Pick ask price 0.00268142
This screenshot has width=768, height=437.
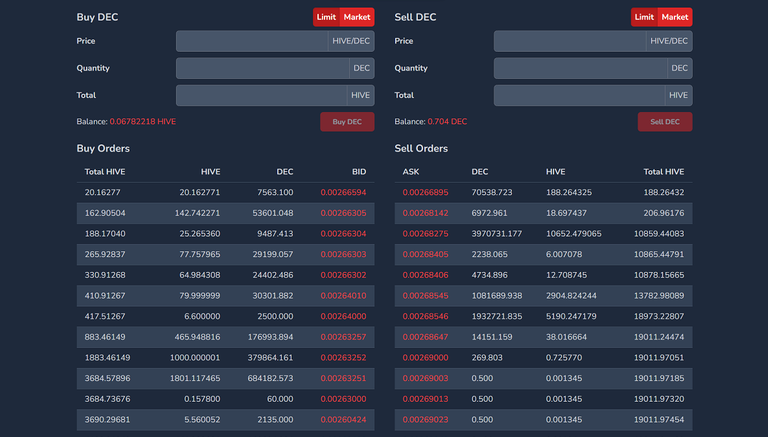click(x=425, y=213)
